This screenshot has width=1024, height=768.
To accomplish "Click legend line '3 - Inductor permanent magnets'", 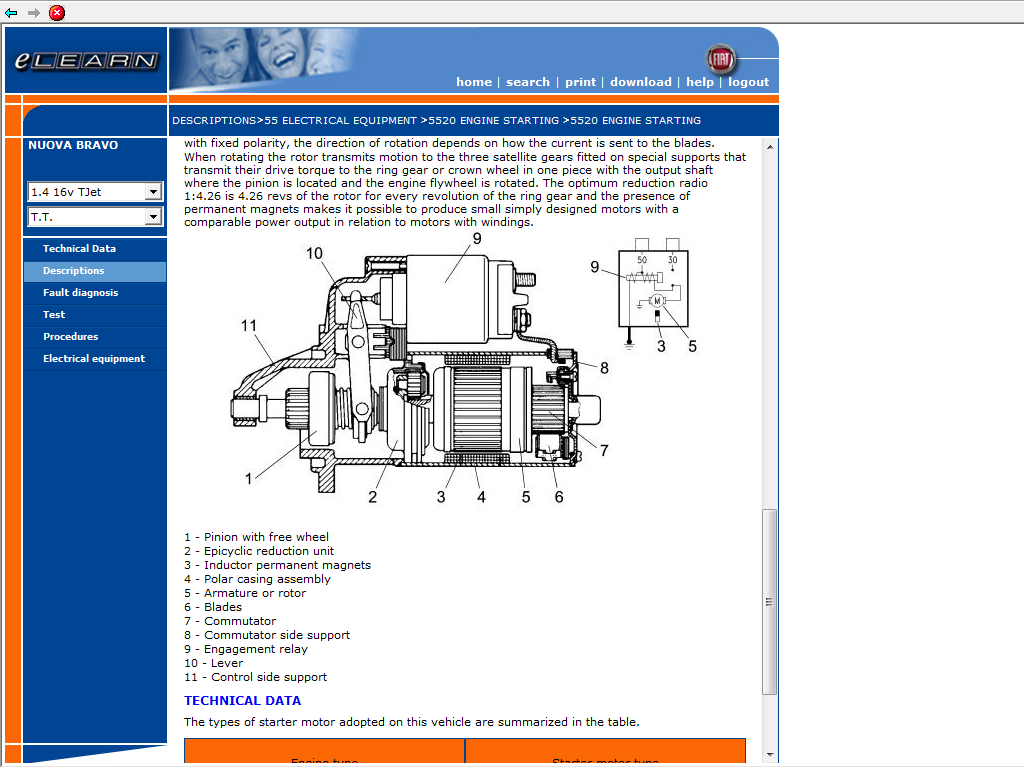I will (278, 566).
